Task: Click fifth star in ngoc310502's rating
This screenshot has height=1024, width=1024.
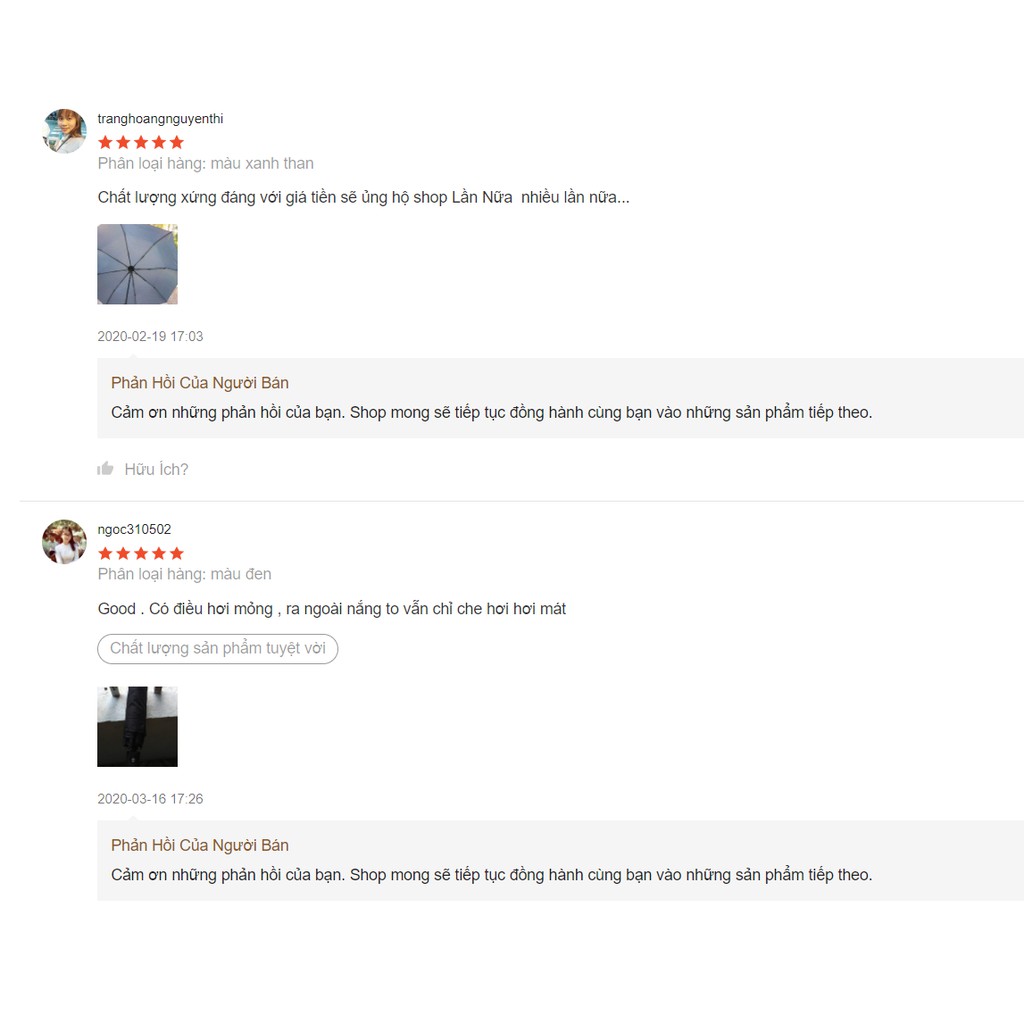Action: pyautogui.click(x=177, y=553)
